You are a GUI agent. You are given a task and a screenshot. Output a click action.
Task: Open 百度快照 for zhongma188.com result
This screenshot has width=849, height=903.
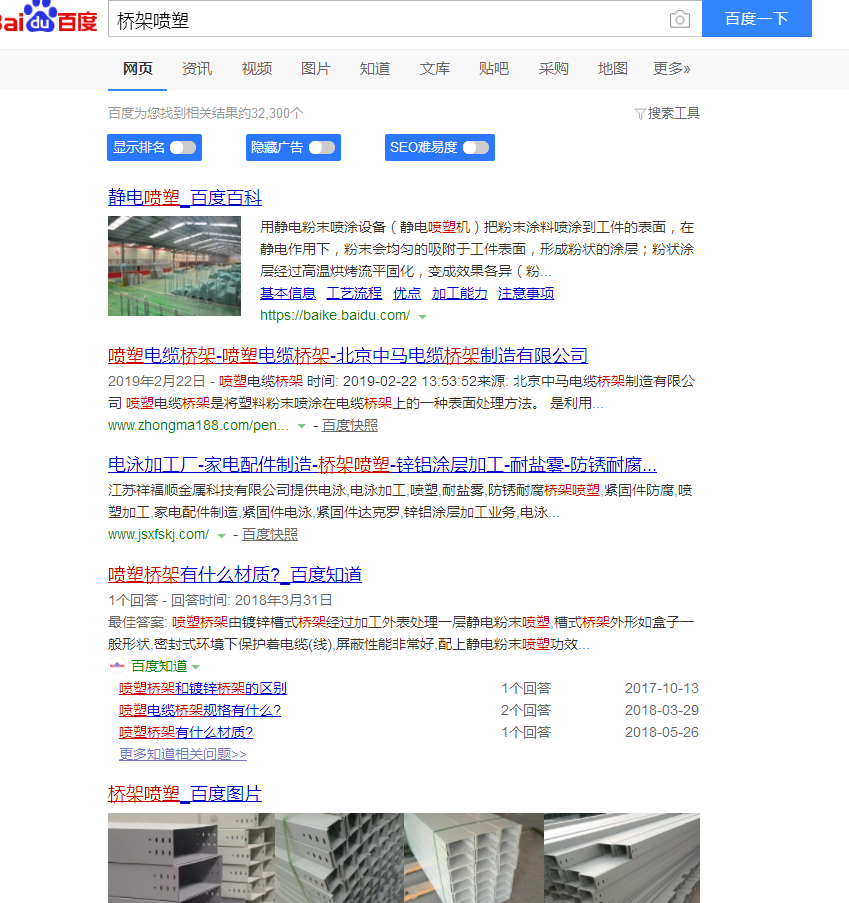(350, 426)
